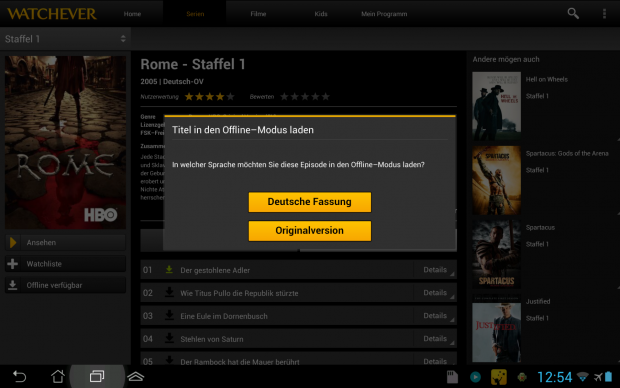Click download icon for Der gestohlene Adler
Screen dimensions: 620x388
point(169,270)
